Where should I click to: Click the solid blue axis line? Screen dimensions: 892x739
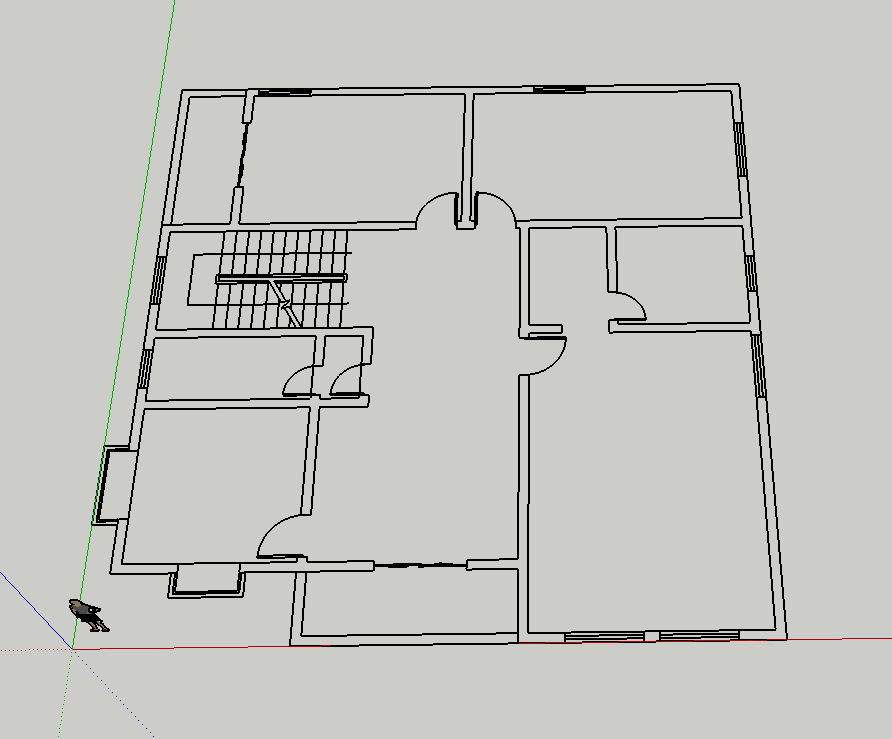pyautogui.click(x=36, y=610)
